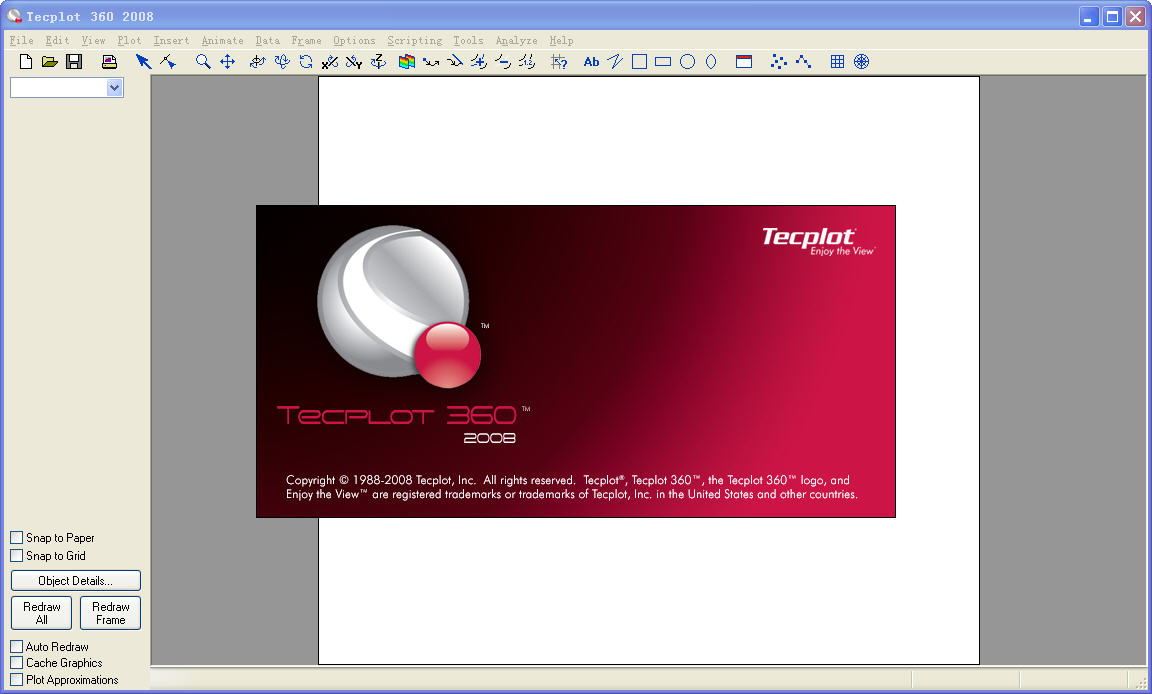Toggle the Auto Redraw checkbox
The height and width of the screenshot is (694, 1152).
pyautogui.click(x=17, y=646)
